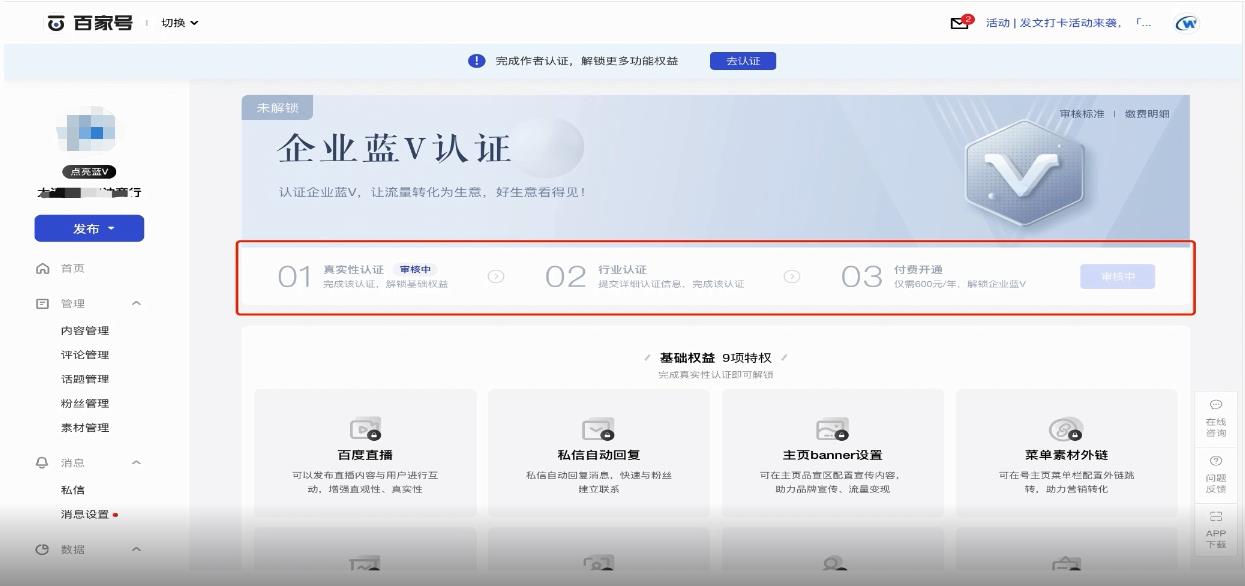1245x586 pixels.
Task: Open the 审核标准 link
Action: 1082,114
